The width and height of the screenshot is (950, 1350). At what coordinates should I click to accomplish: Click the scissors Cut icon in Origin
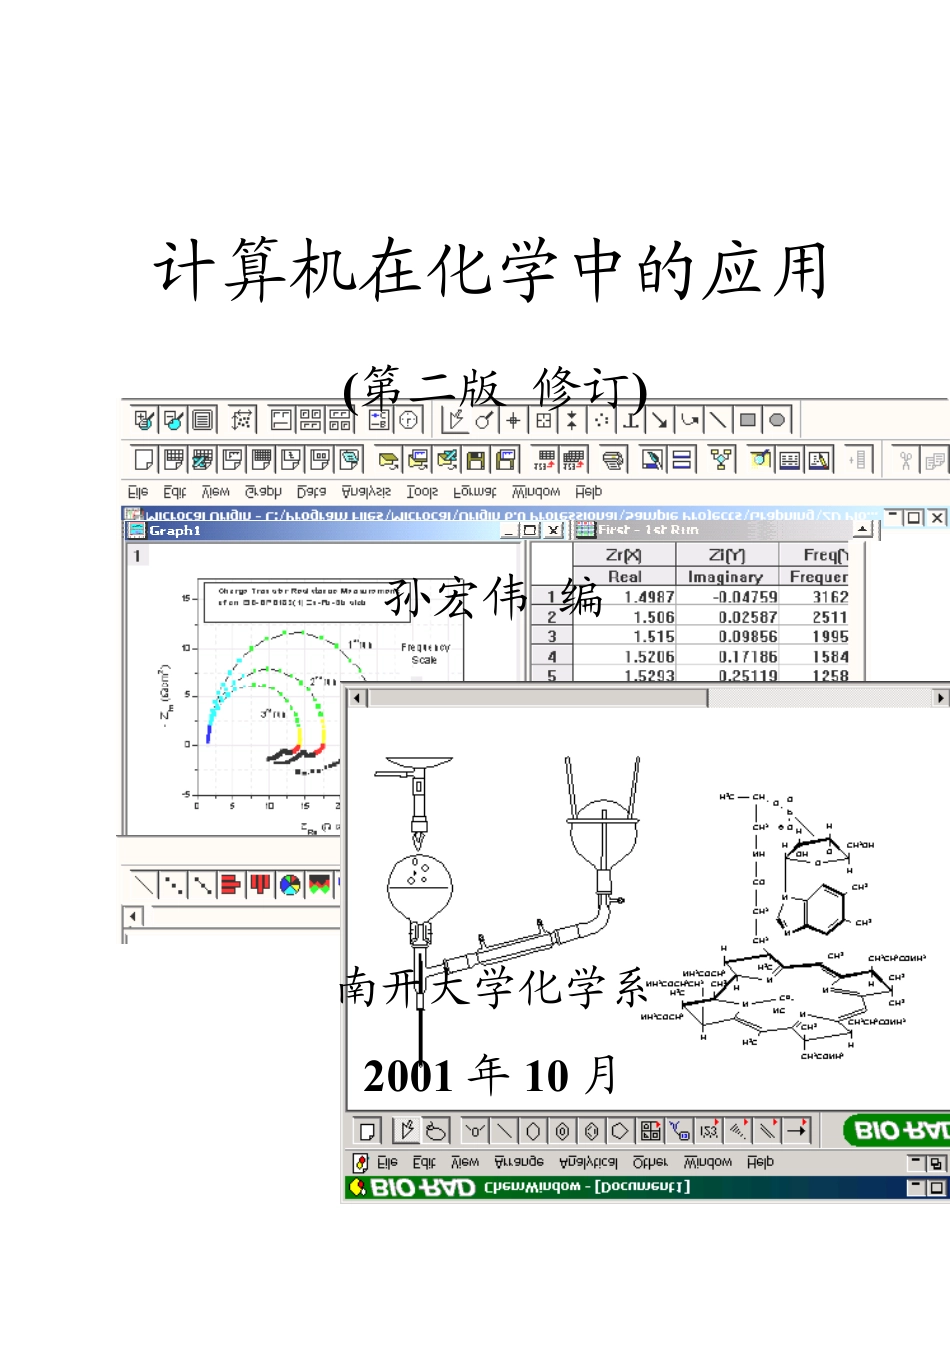pyautogui.click(x=905, y=459)
